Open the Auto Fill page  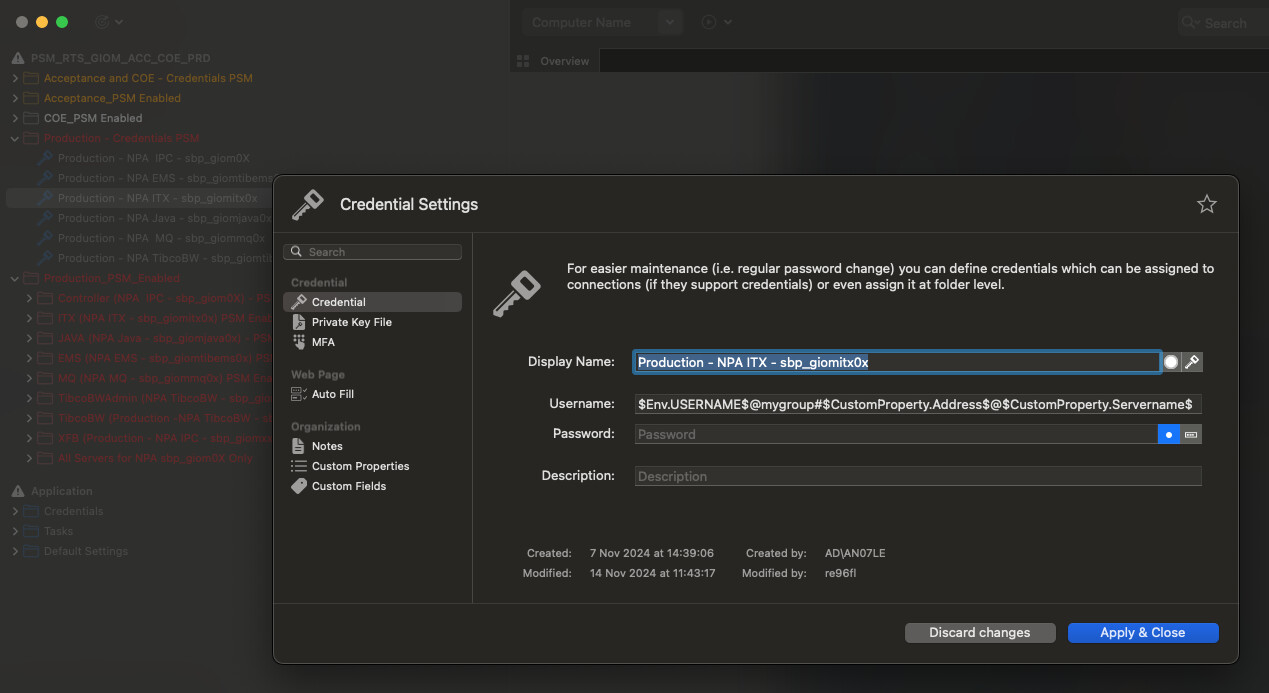(x=332, y=394)
